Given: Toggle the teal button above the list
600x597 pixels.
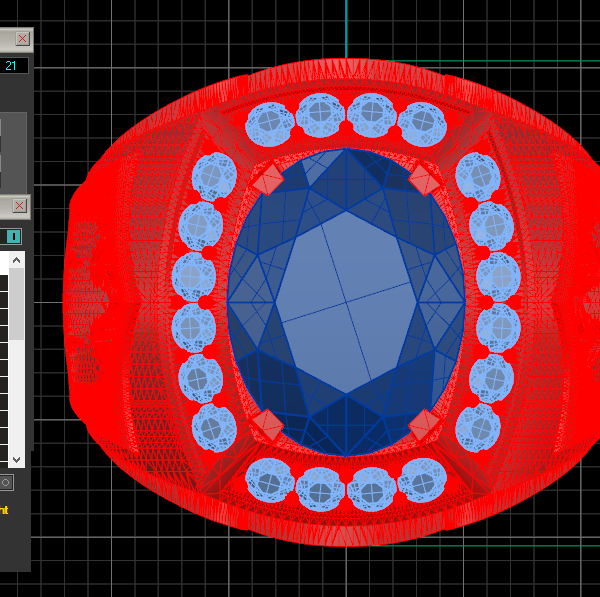Looking at the screenshot, I should (x=14, y=236).
